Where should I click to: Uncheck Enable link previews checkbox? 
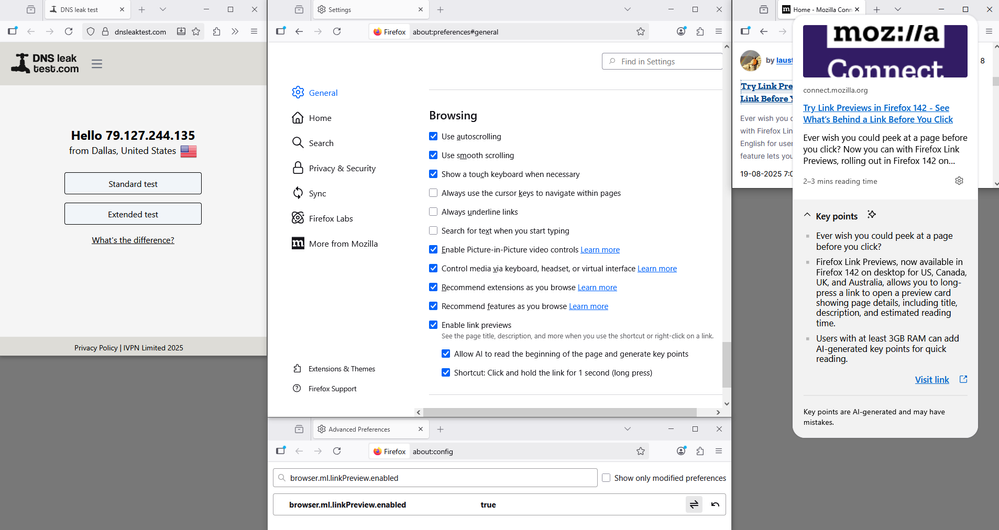click(x=433, y=325)
